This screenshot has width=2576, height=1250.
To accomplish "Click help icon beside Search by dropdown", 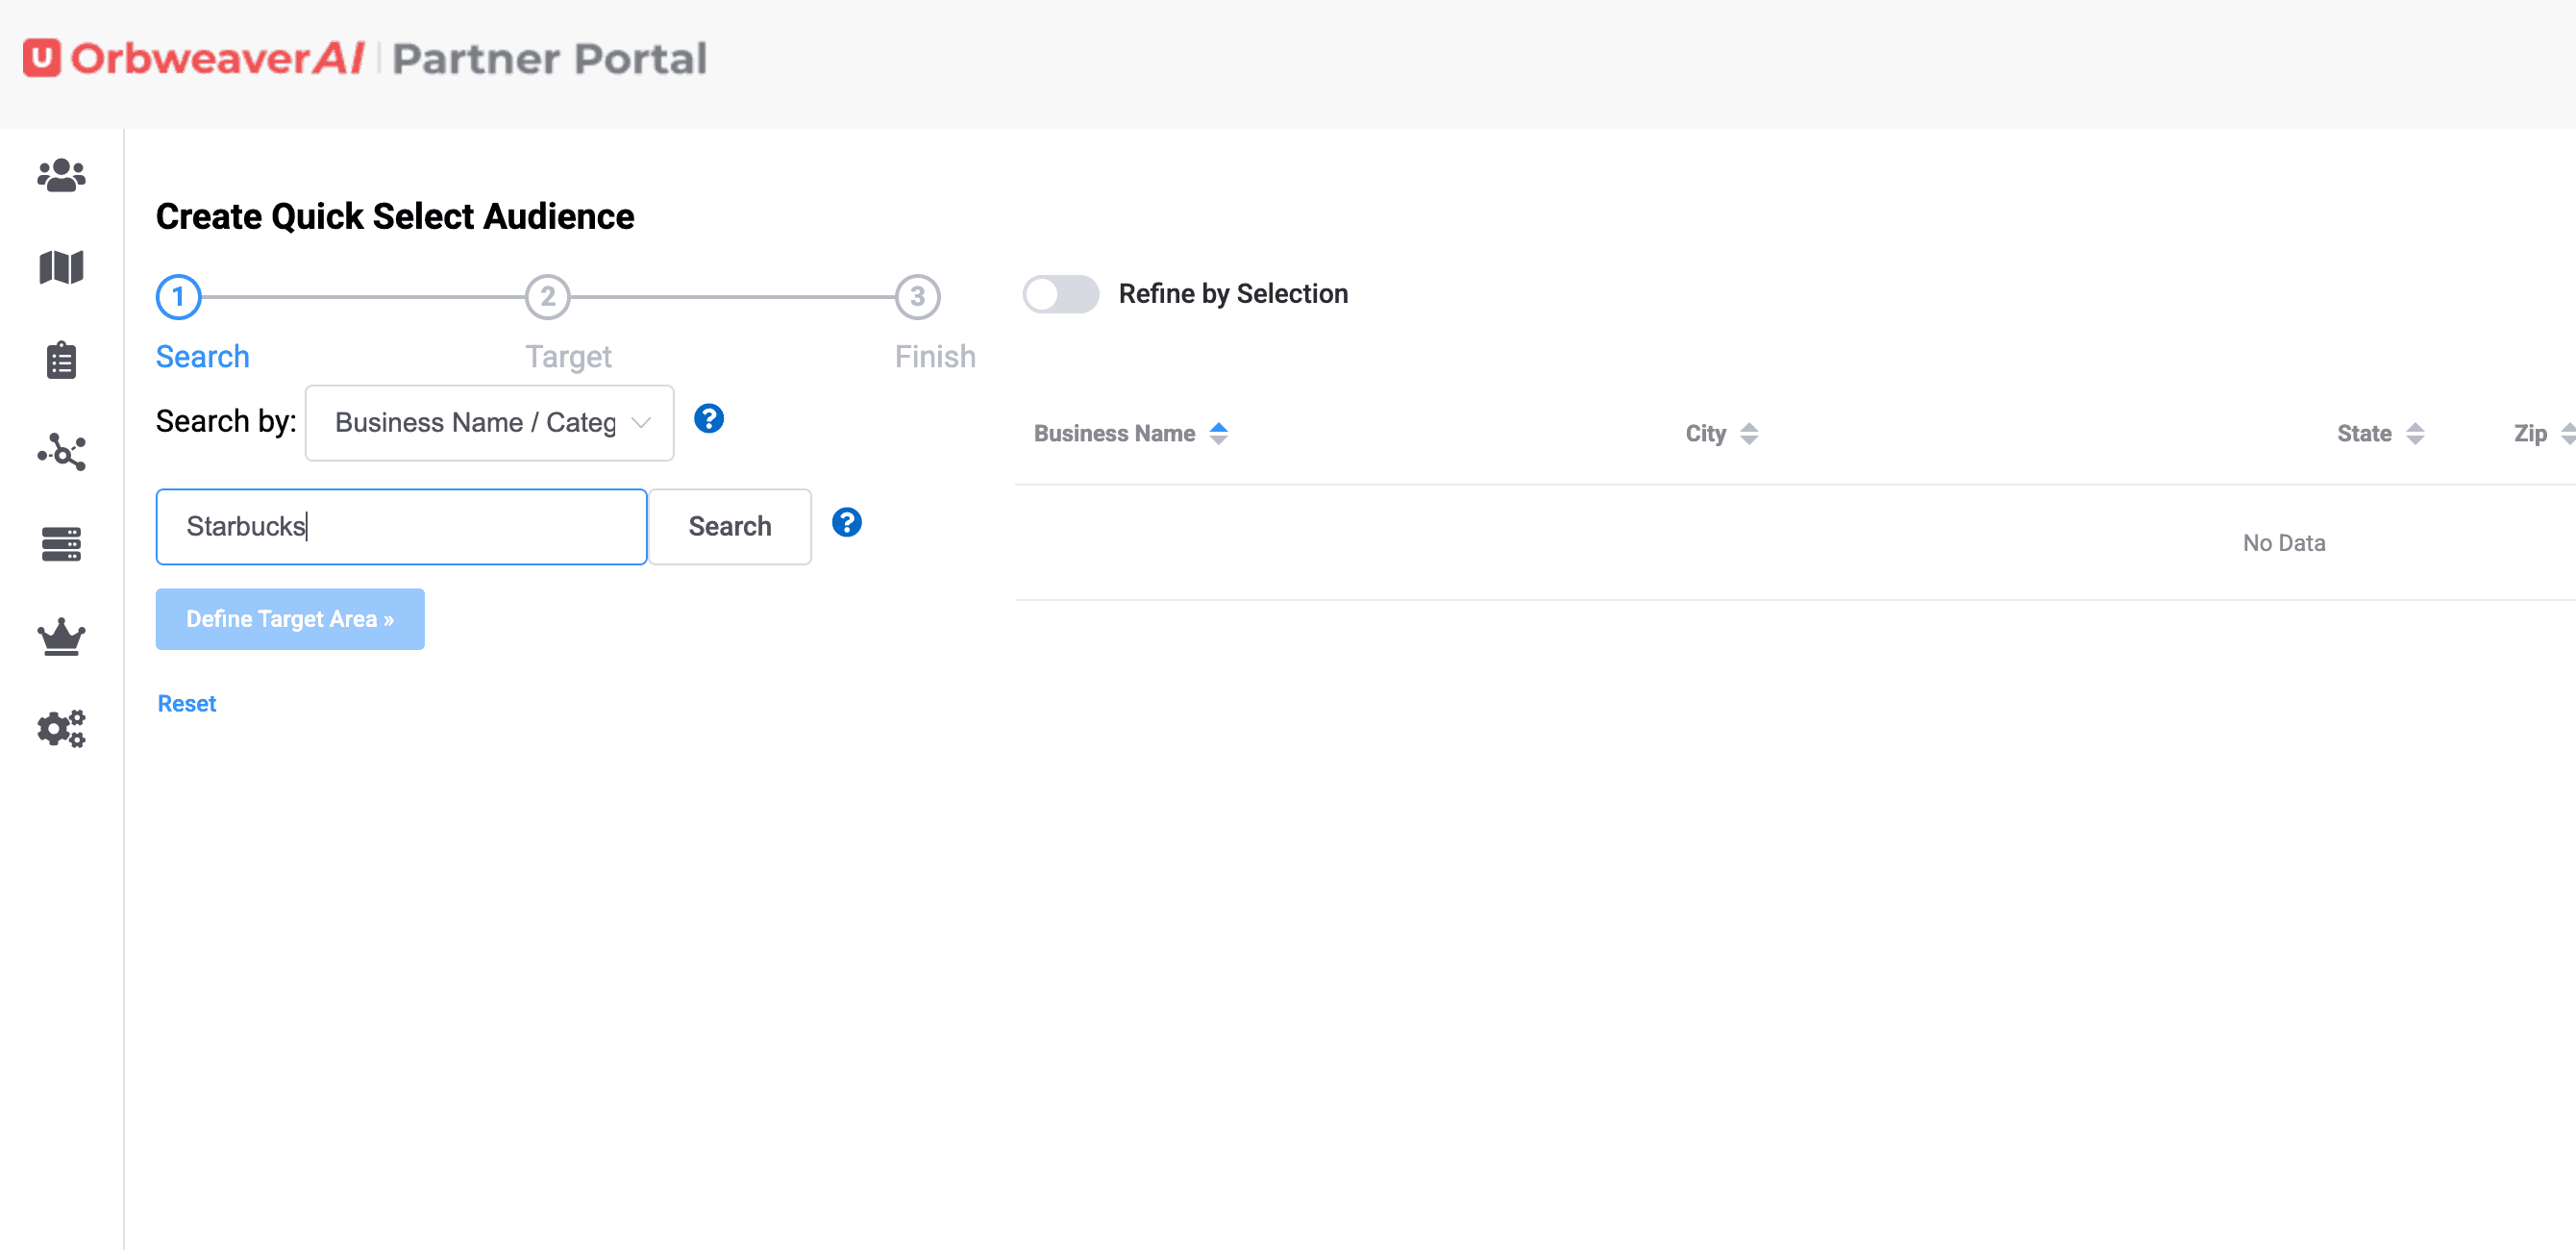I will click(x=708, y=419).
